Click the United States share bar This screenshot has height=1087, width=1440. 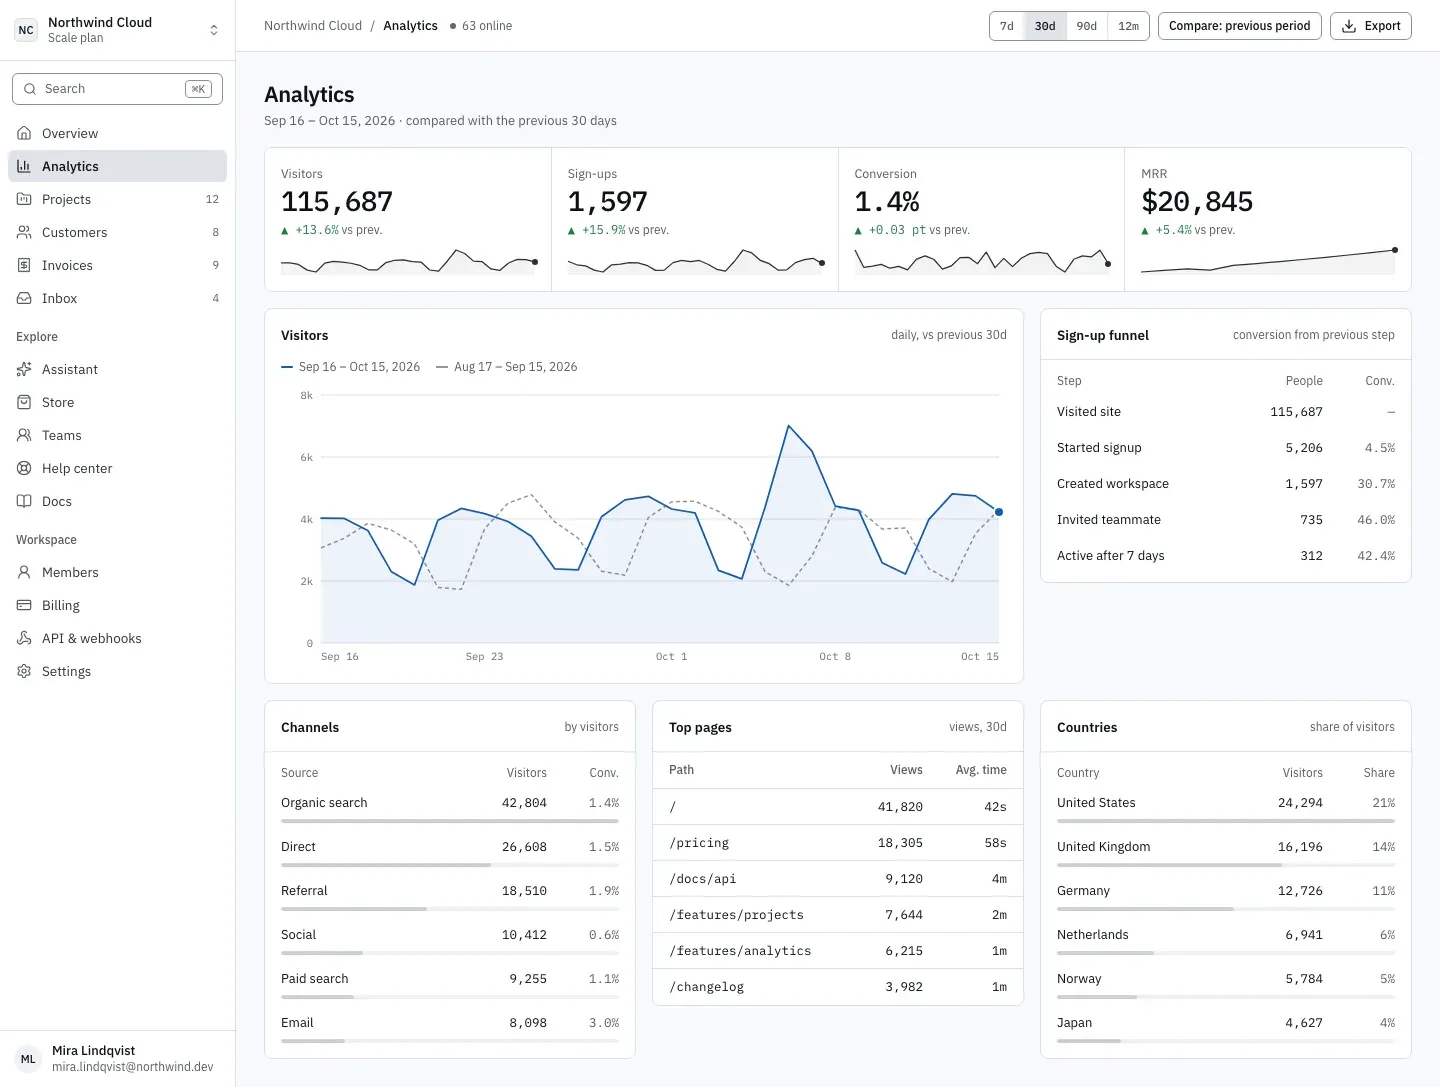point(1226,821)
